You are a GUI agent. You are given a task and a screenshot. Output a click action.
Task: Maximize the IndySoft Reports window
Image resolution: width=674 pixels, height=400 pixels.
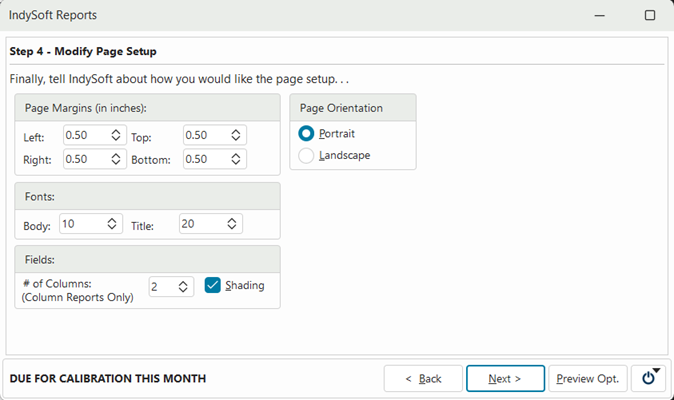pos(650,15)
